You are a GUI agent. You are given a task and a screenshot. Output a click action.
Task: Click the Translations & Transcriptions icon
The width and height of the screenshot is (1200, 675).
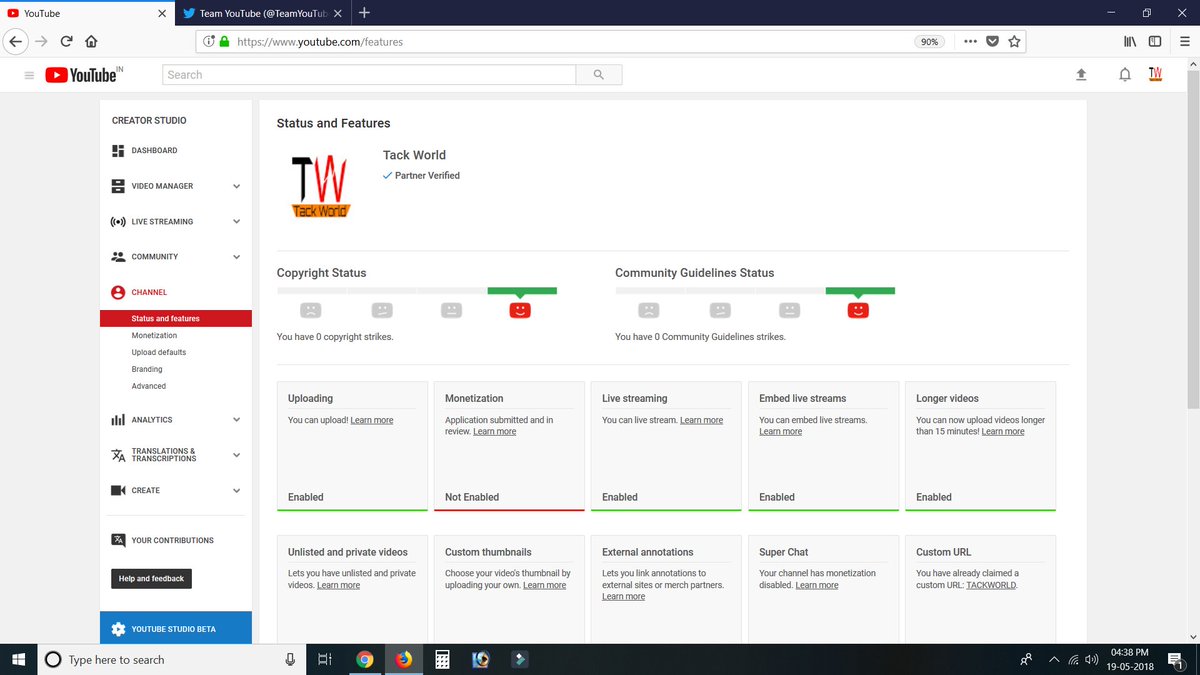[x=118, y=455]
